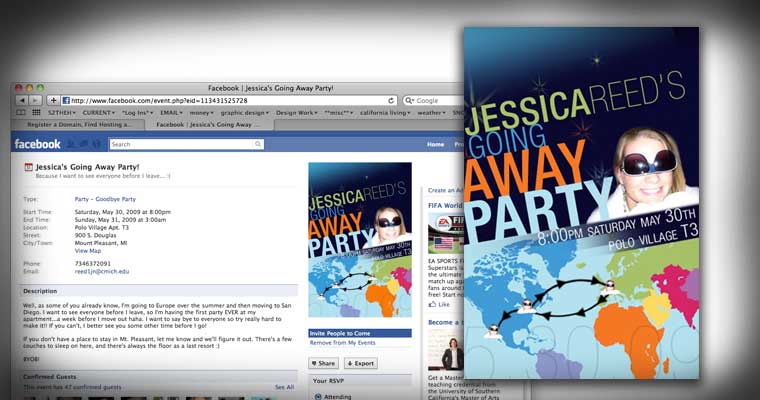Screen dimensions: 760x400
Task: Click Invite People to Come
Action: point(360,333)
